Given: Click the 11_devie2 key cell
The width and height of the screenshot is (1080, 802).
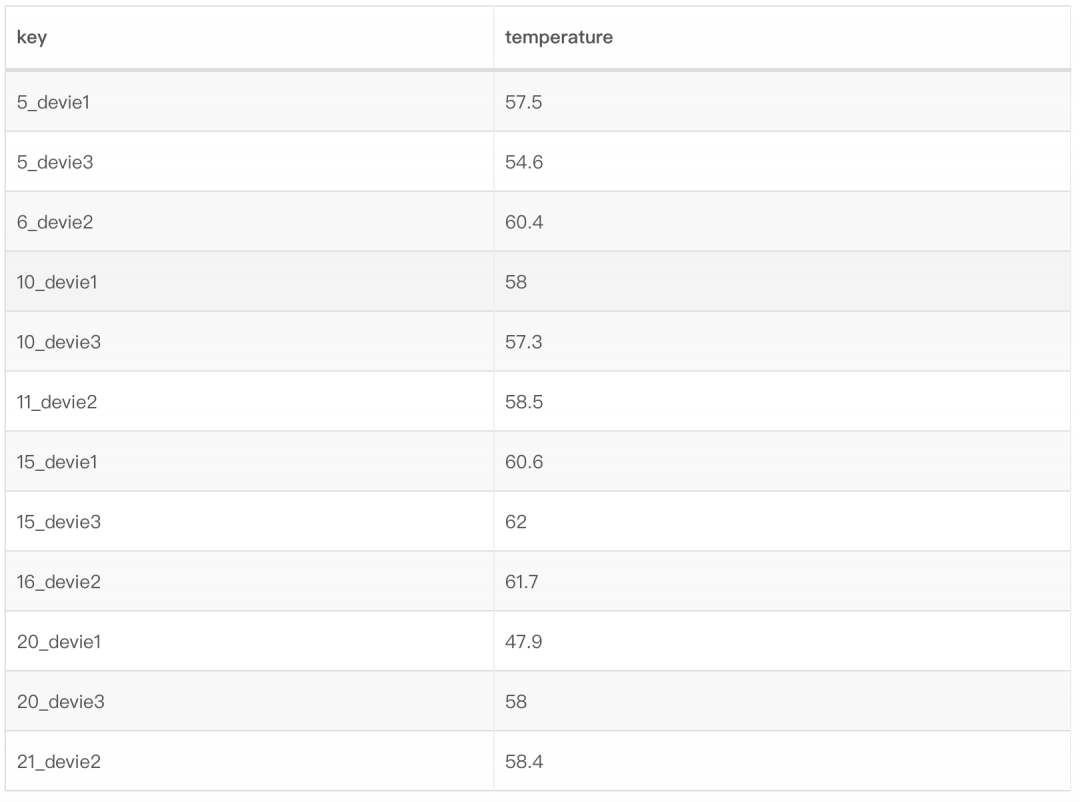Looking at the screenshot, I should 57,401.
